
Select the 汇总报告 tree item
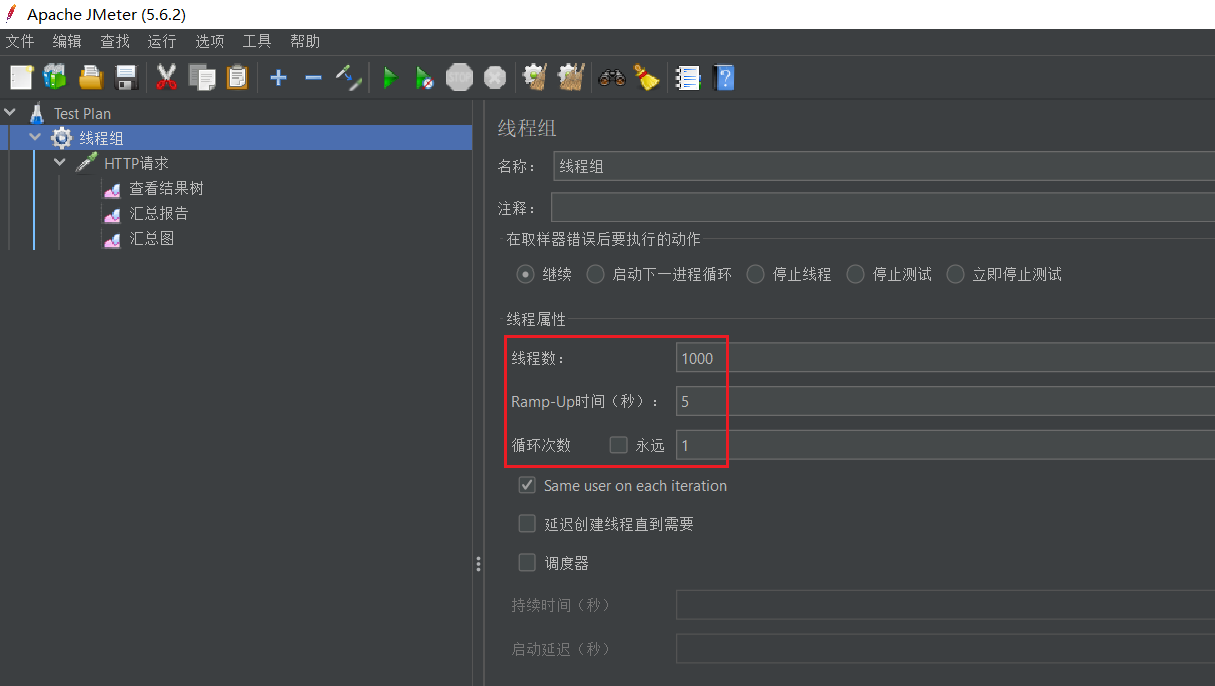[159, 213]
